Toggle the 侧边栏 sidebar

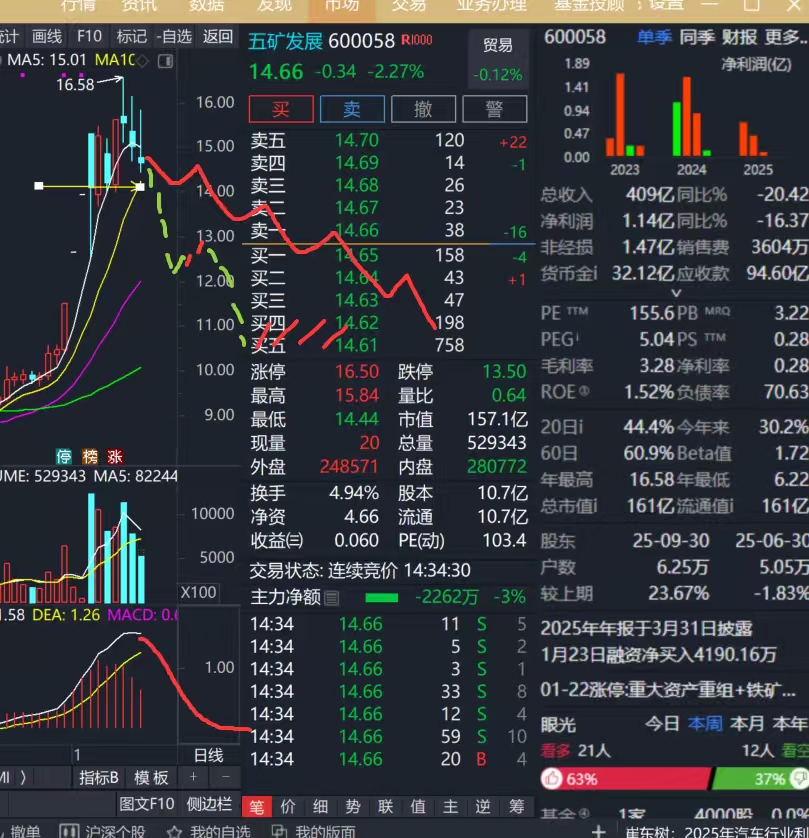tap(209, 804)
